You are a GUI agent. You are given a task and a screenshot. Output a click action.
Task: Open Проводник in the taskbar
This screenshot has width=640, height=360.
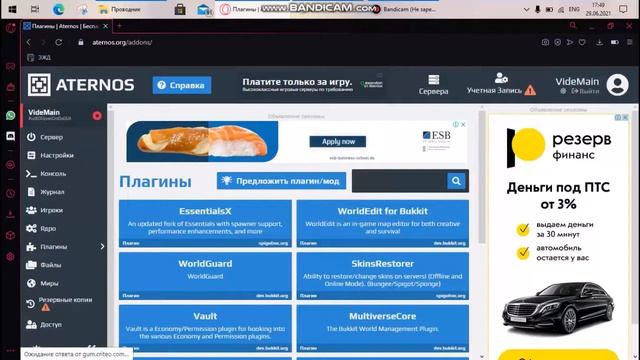[x=120, y=9]
